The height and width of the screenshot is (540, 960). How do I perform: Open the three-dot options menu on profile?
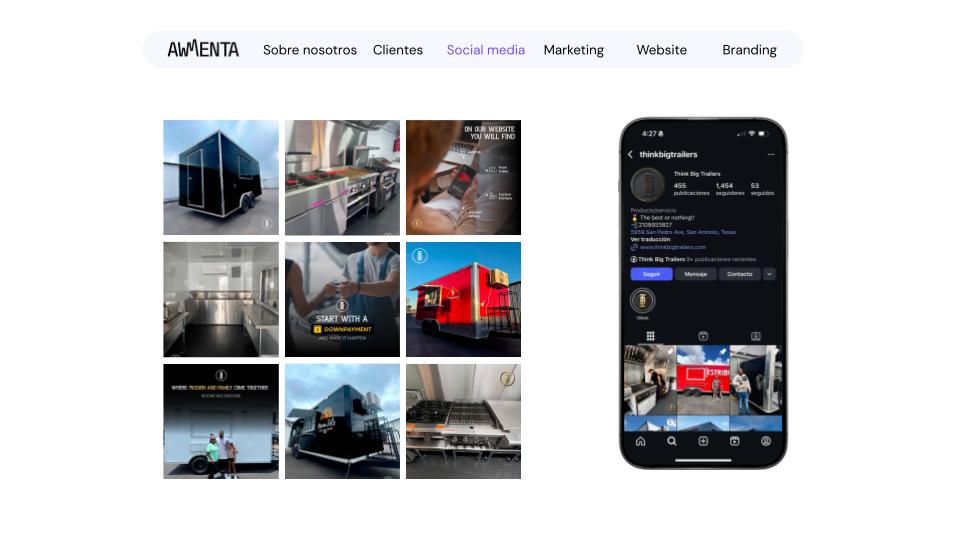point(771,155)
